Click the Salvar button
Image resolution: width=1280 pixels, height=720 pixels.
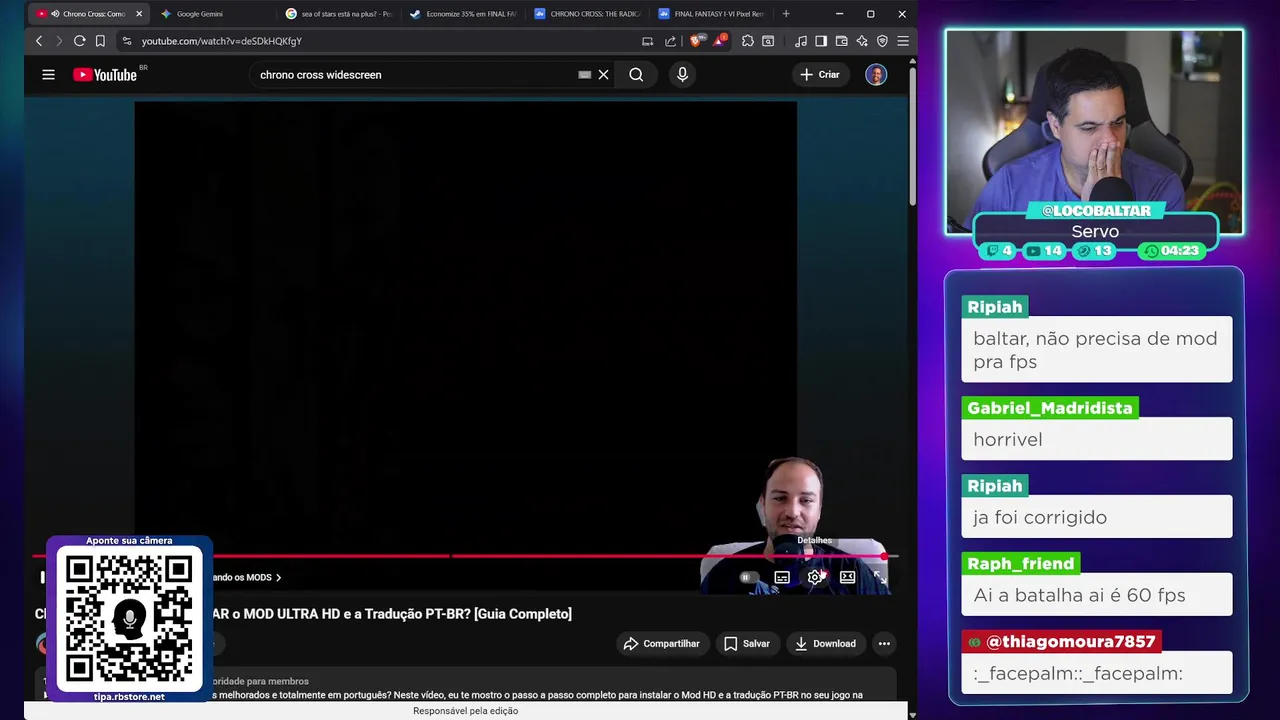(x=747, y=644)
